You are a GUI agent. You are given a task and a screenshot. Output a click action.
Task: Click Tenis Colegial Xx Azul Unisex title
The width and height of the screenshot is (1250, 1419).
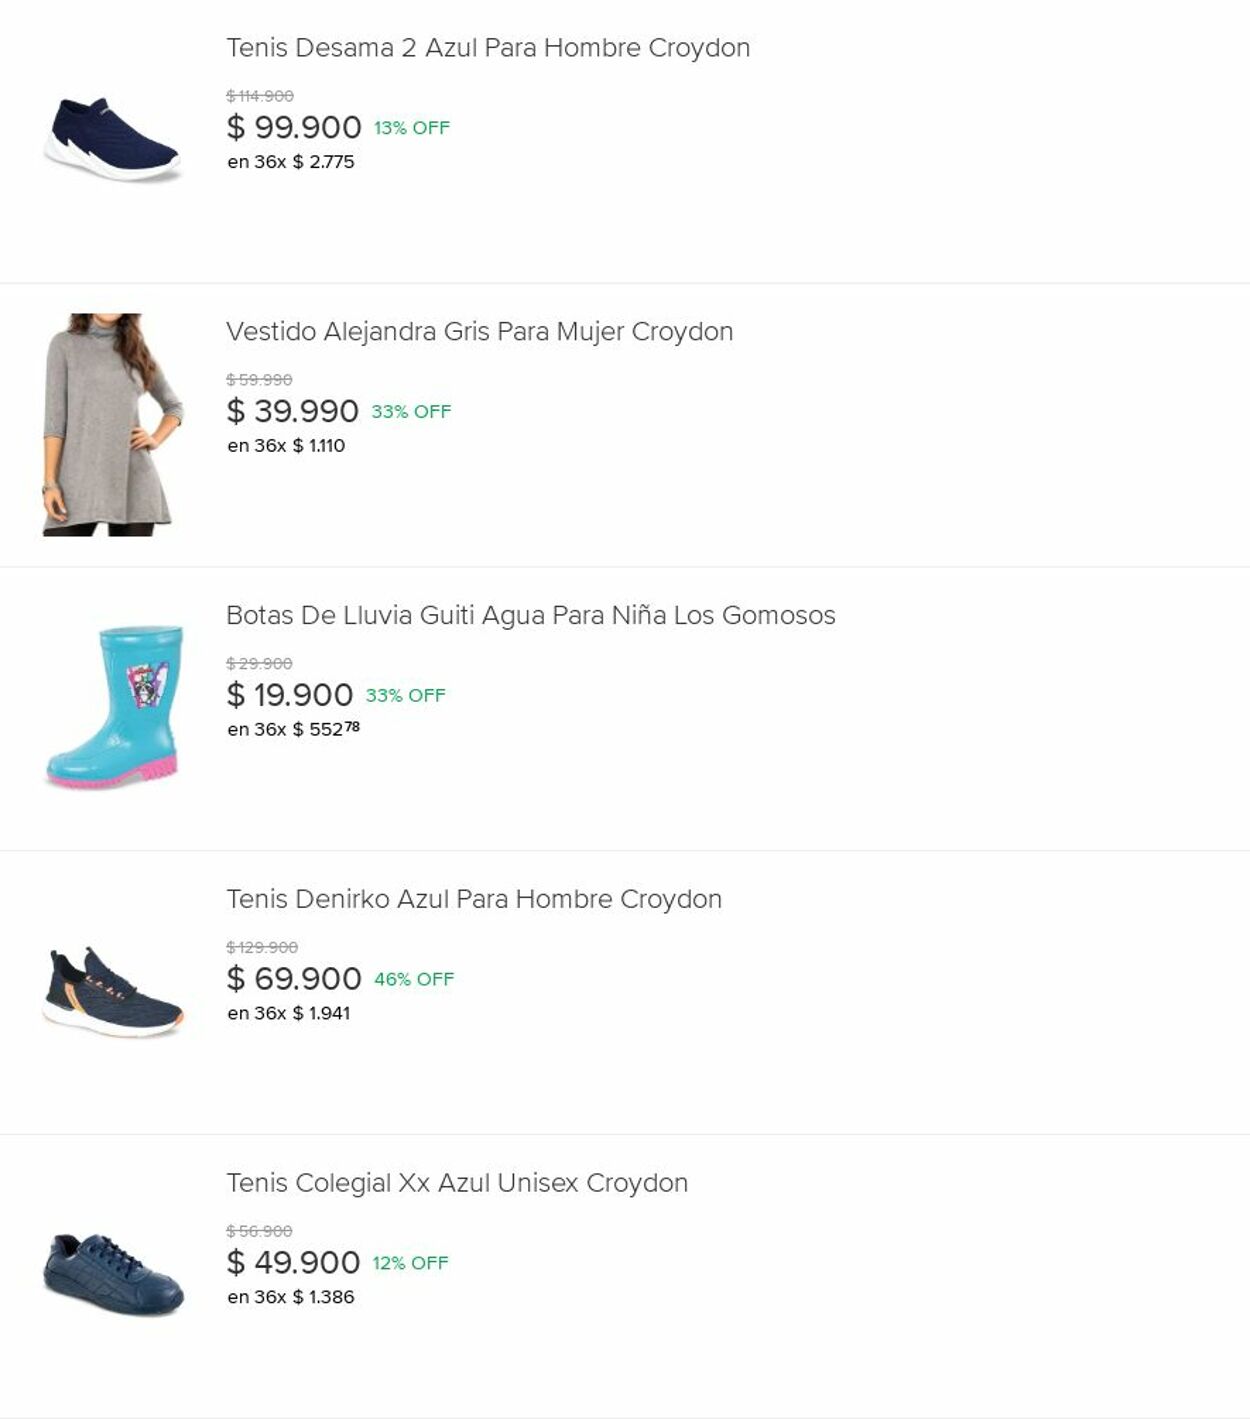[456, 1183]
